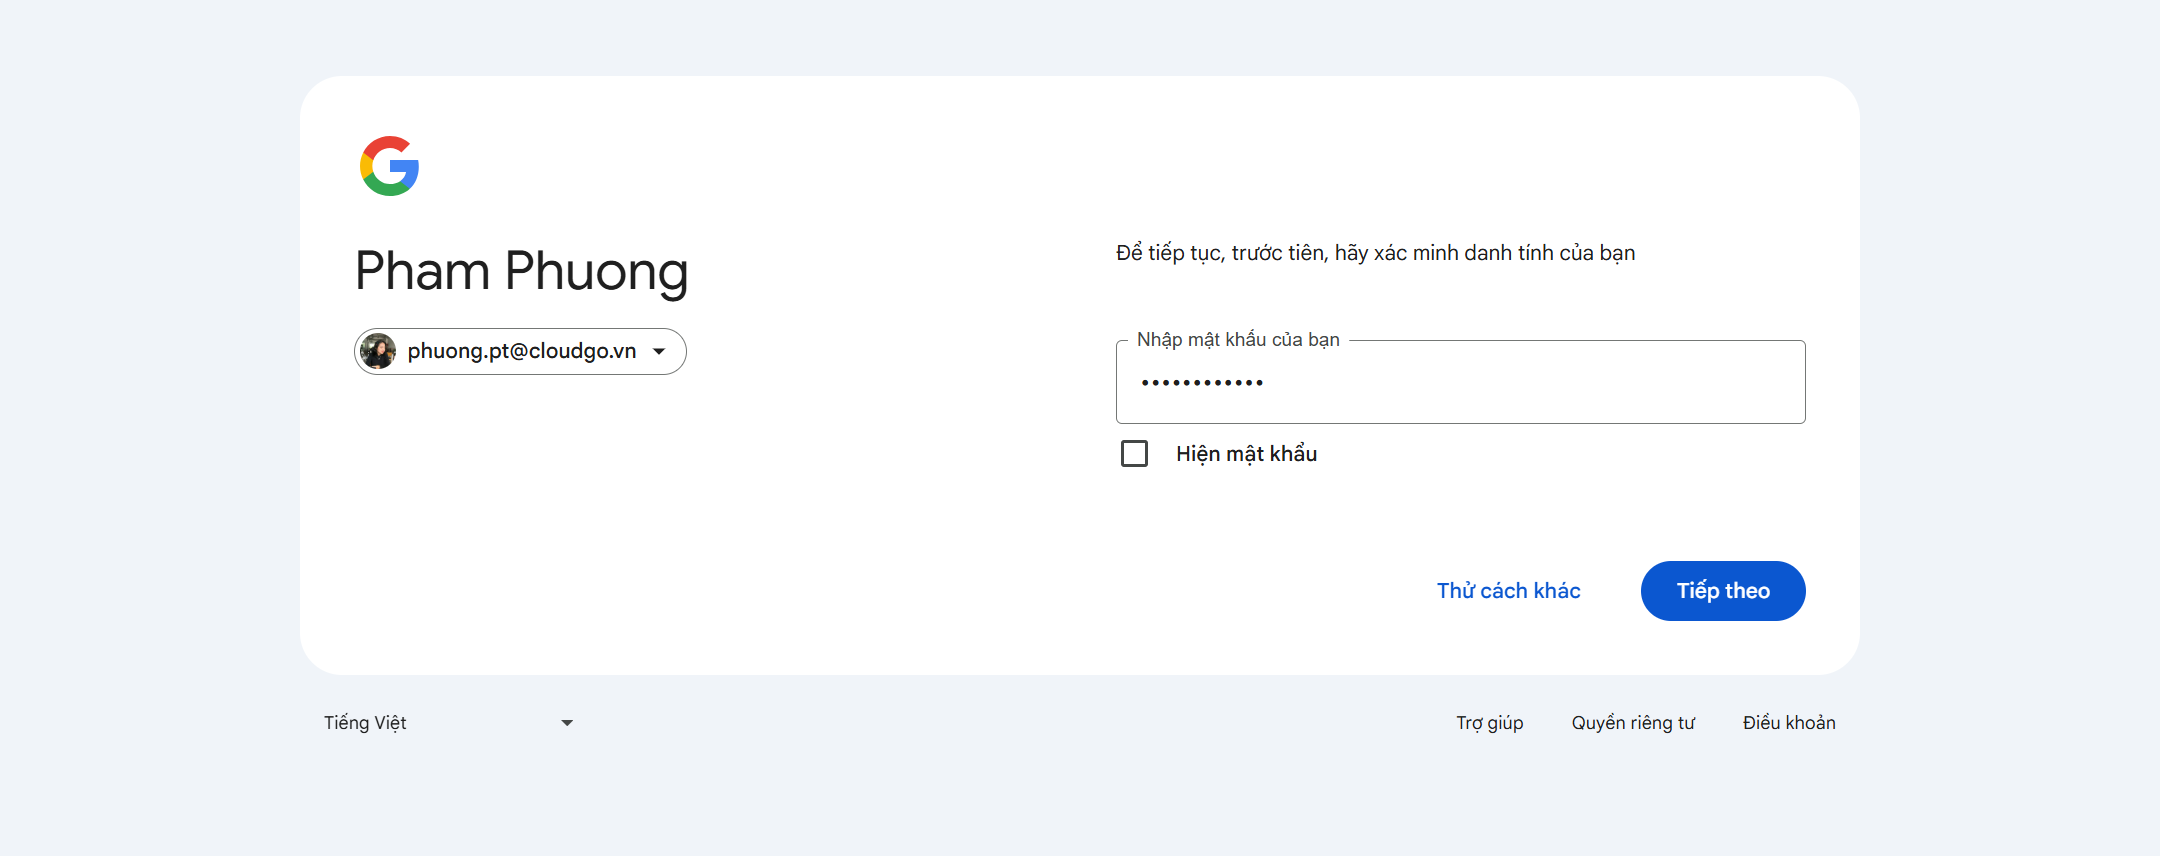Open the Tiếng Việt language dropdown
This screenshot has width=2160, height=856.
(448, 723)
